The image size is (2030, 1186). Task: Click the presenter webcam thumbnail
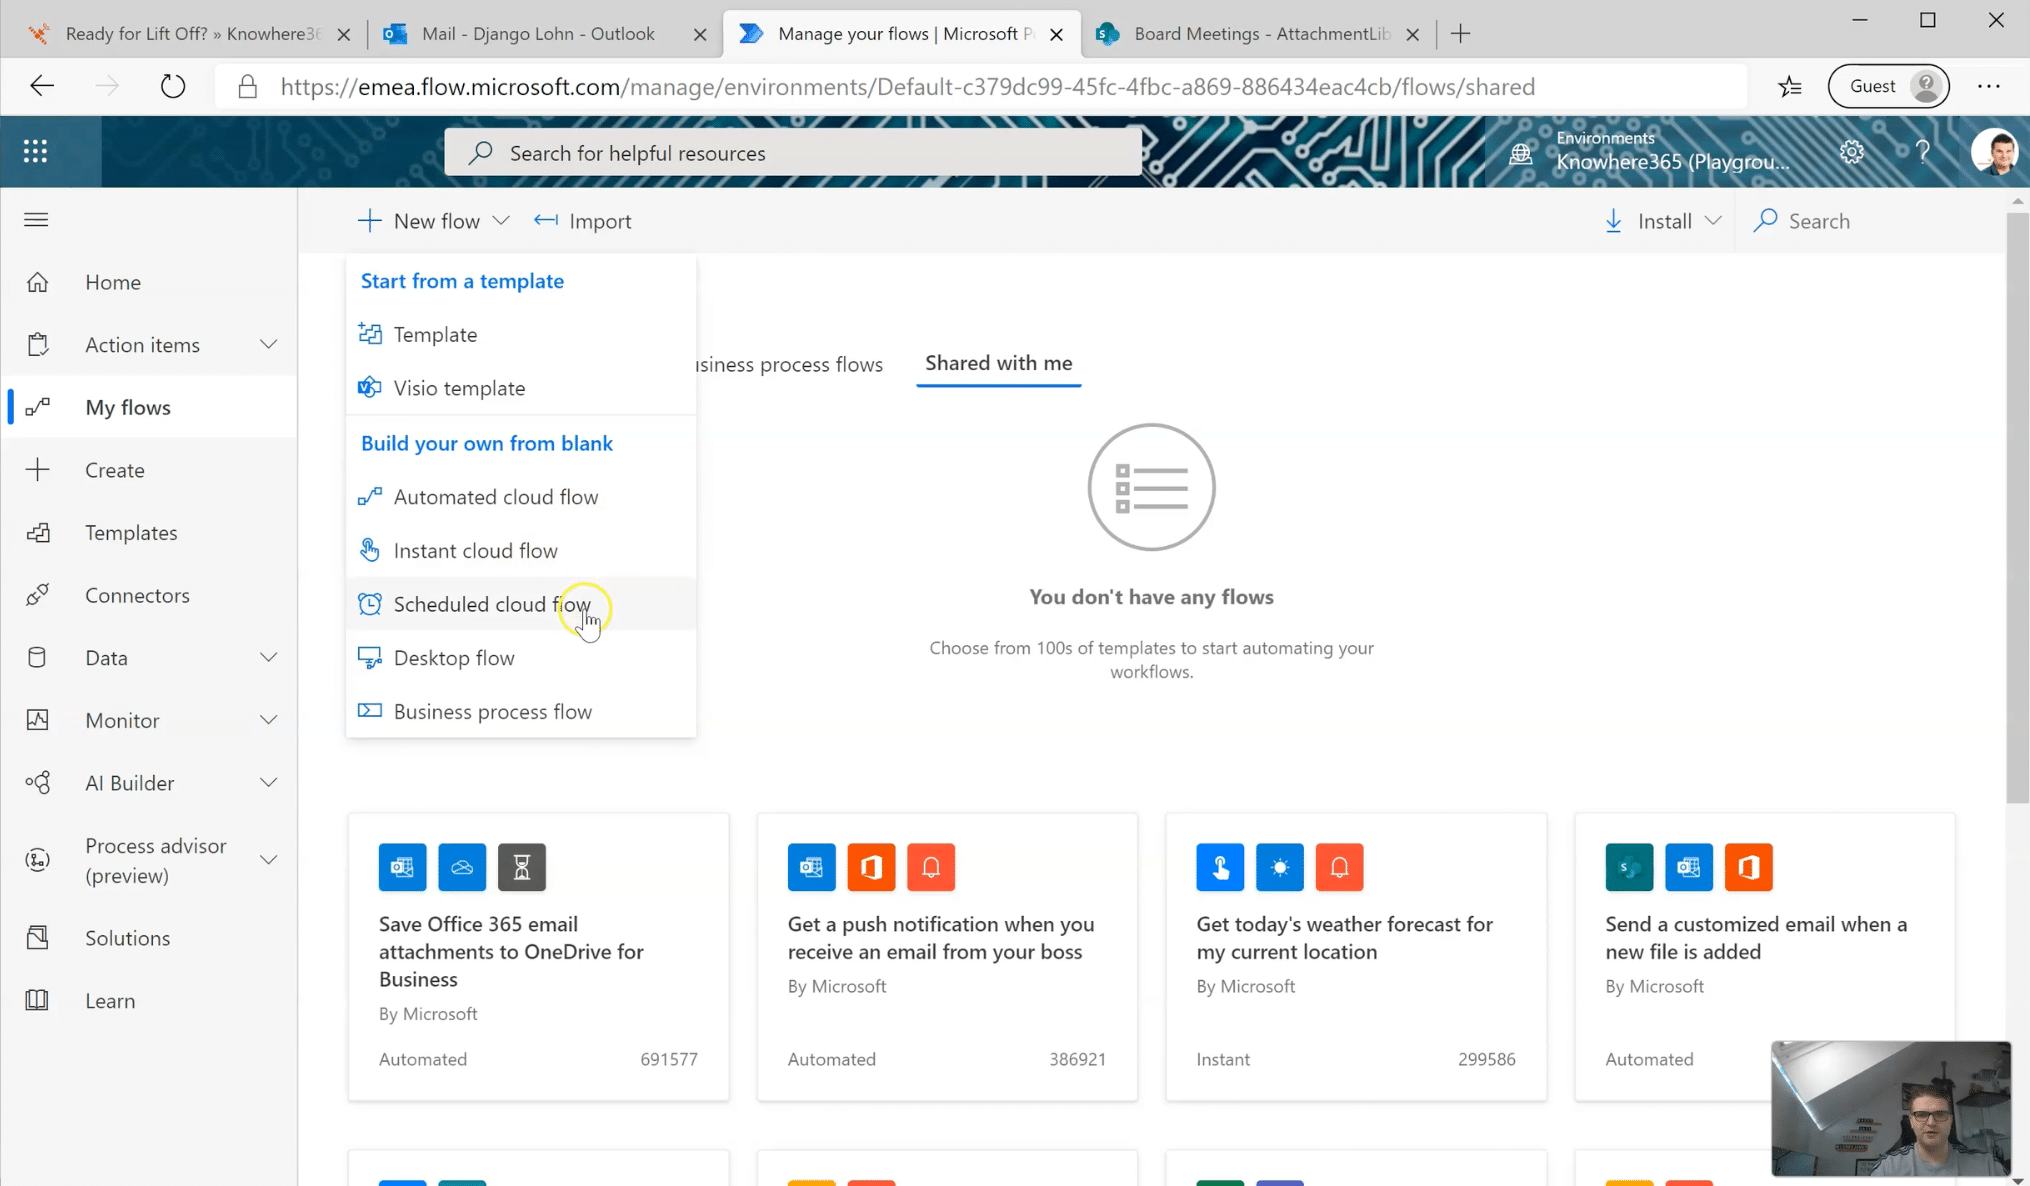[x=1890, y=1108]
